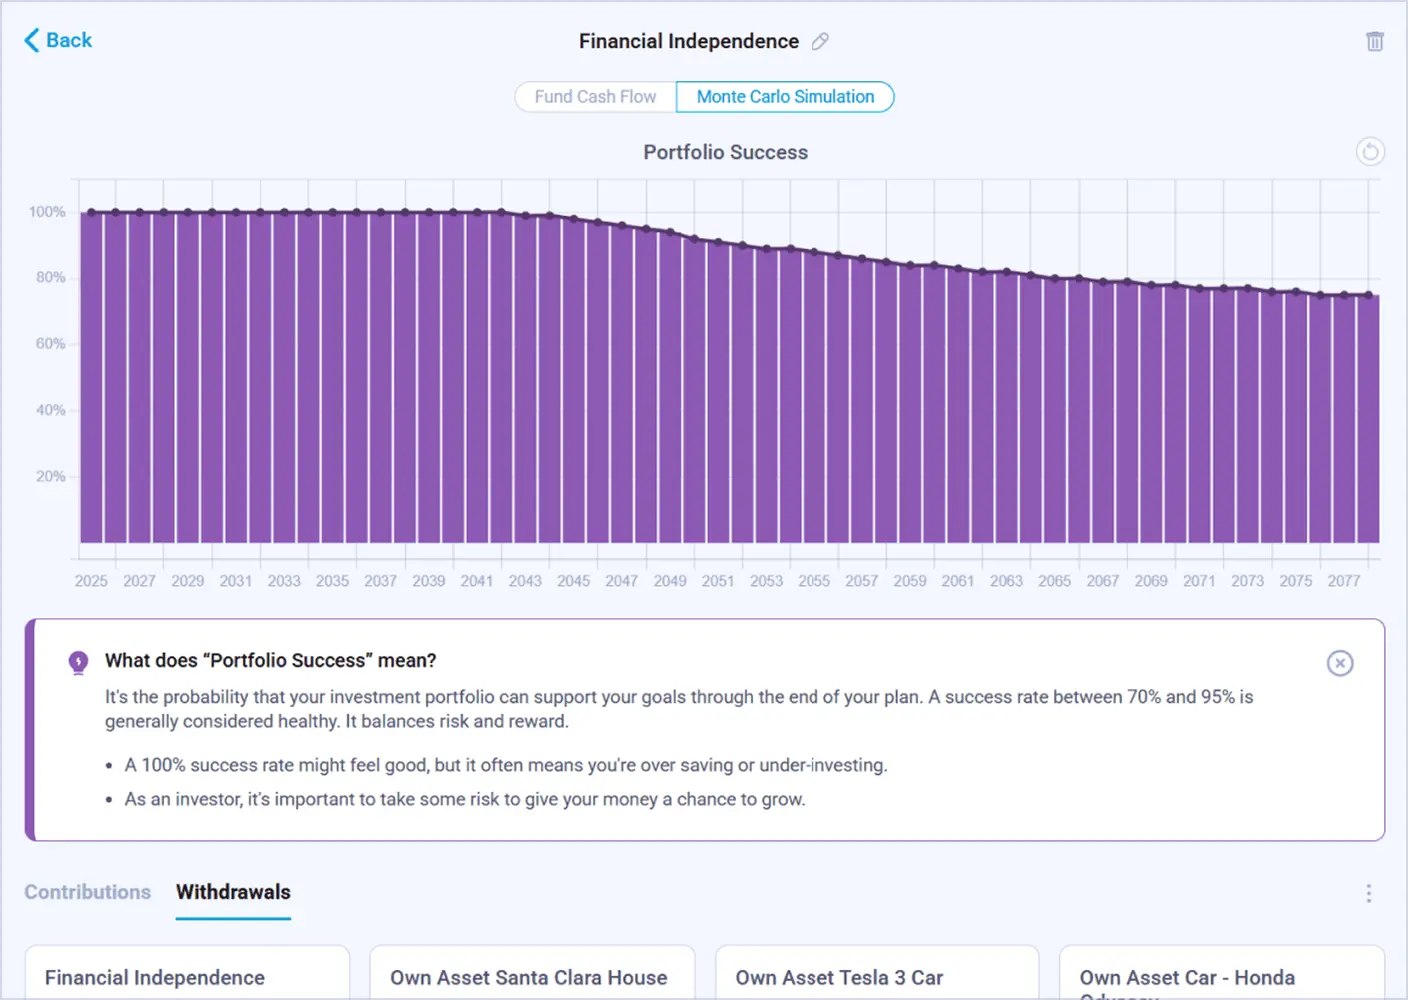
Task: Go back using the Back arrow
Action: click(x=57, y=40)
